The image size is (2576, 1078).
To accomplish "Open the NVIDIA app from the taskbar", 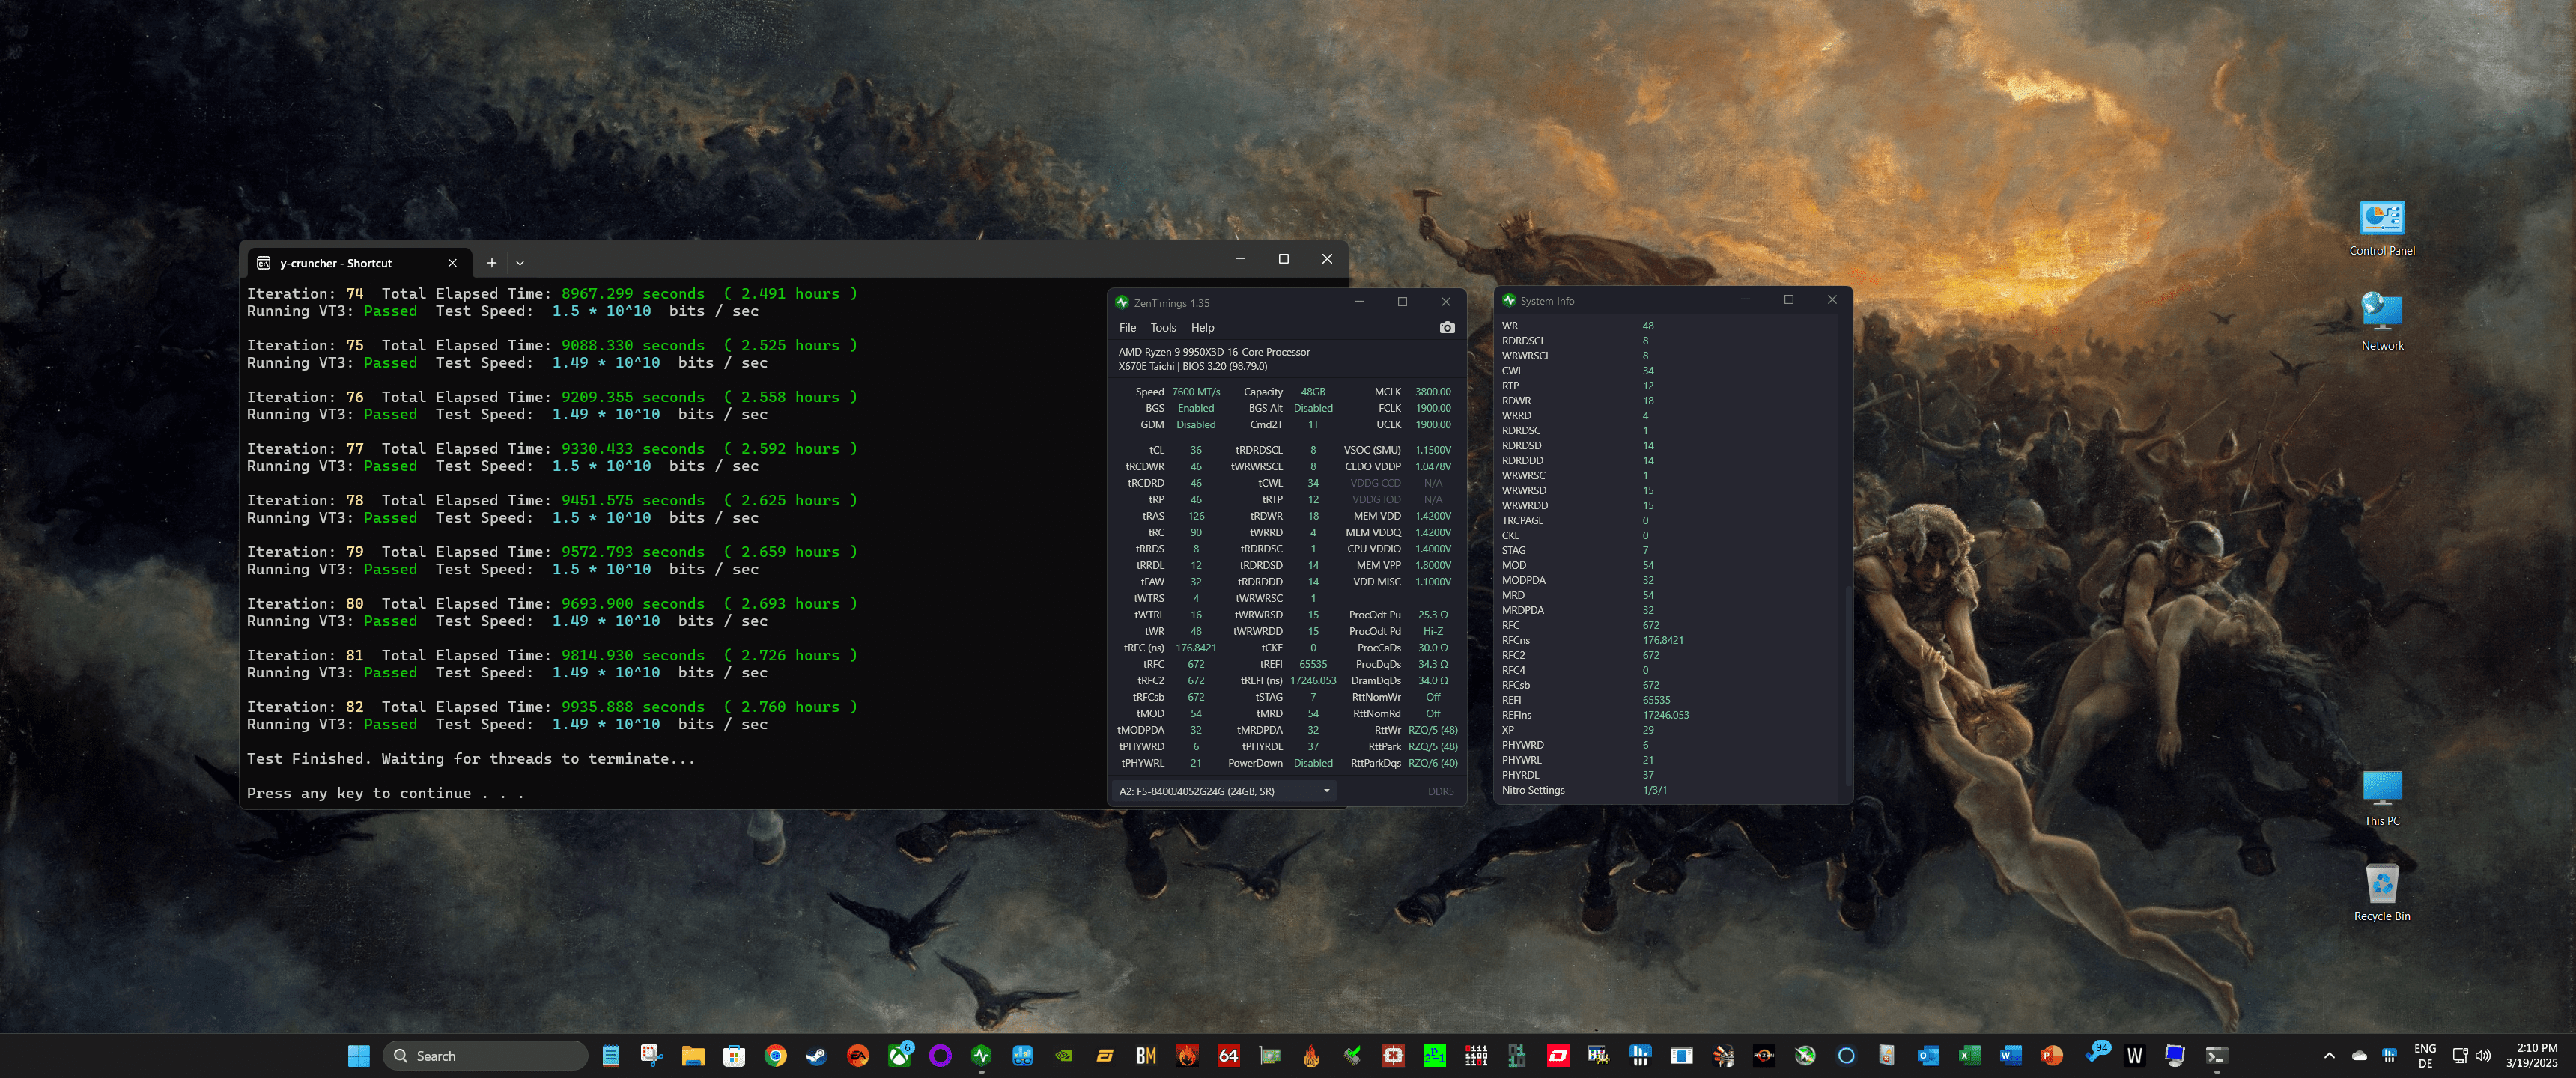I will 1064,1055.
